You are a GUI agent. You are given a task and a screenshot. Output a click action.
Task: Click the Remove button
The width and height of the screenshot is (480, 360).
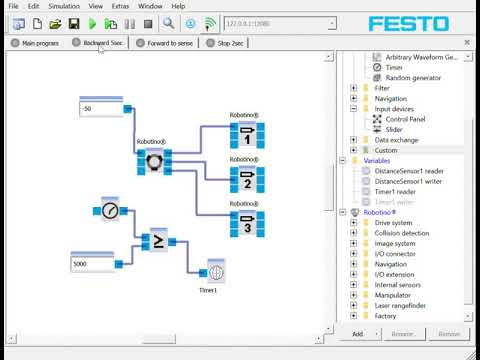pyautogui.click(x=449, y=334)
